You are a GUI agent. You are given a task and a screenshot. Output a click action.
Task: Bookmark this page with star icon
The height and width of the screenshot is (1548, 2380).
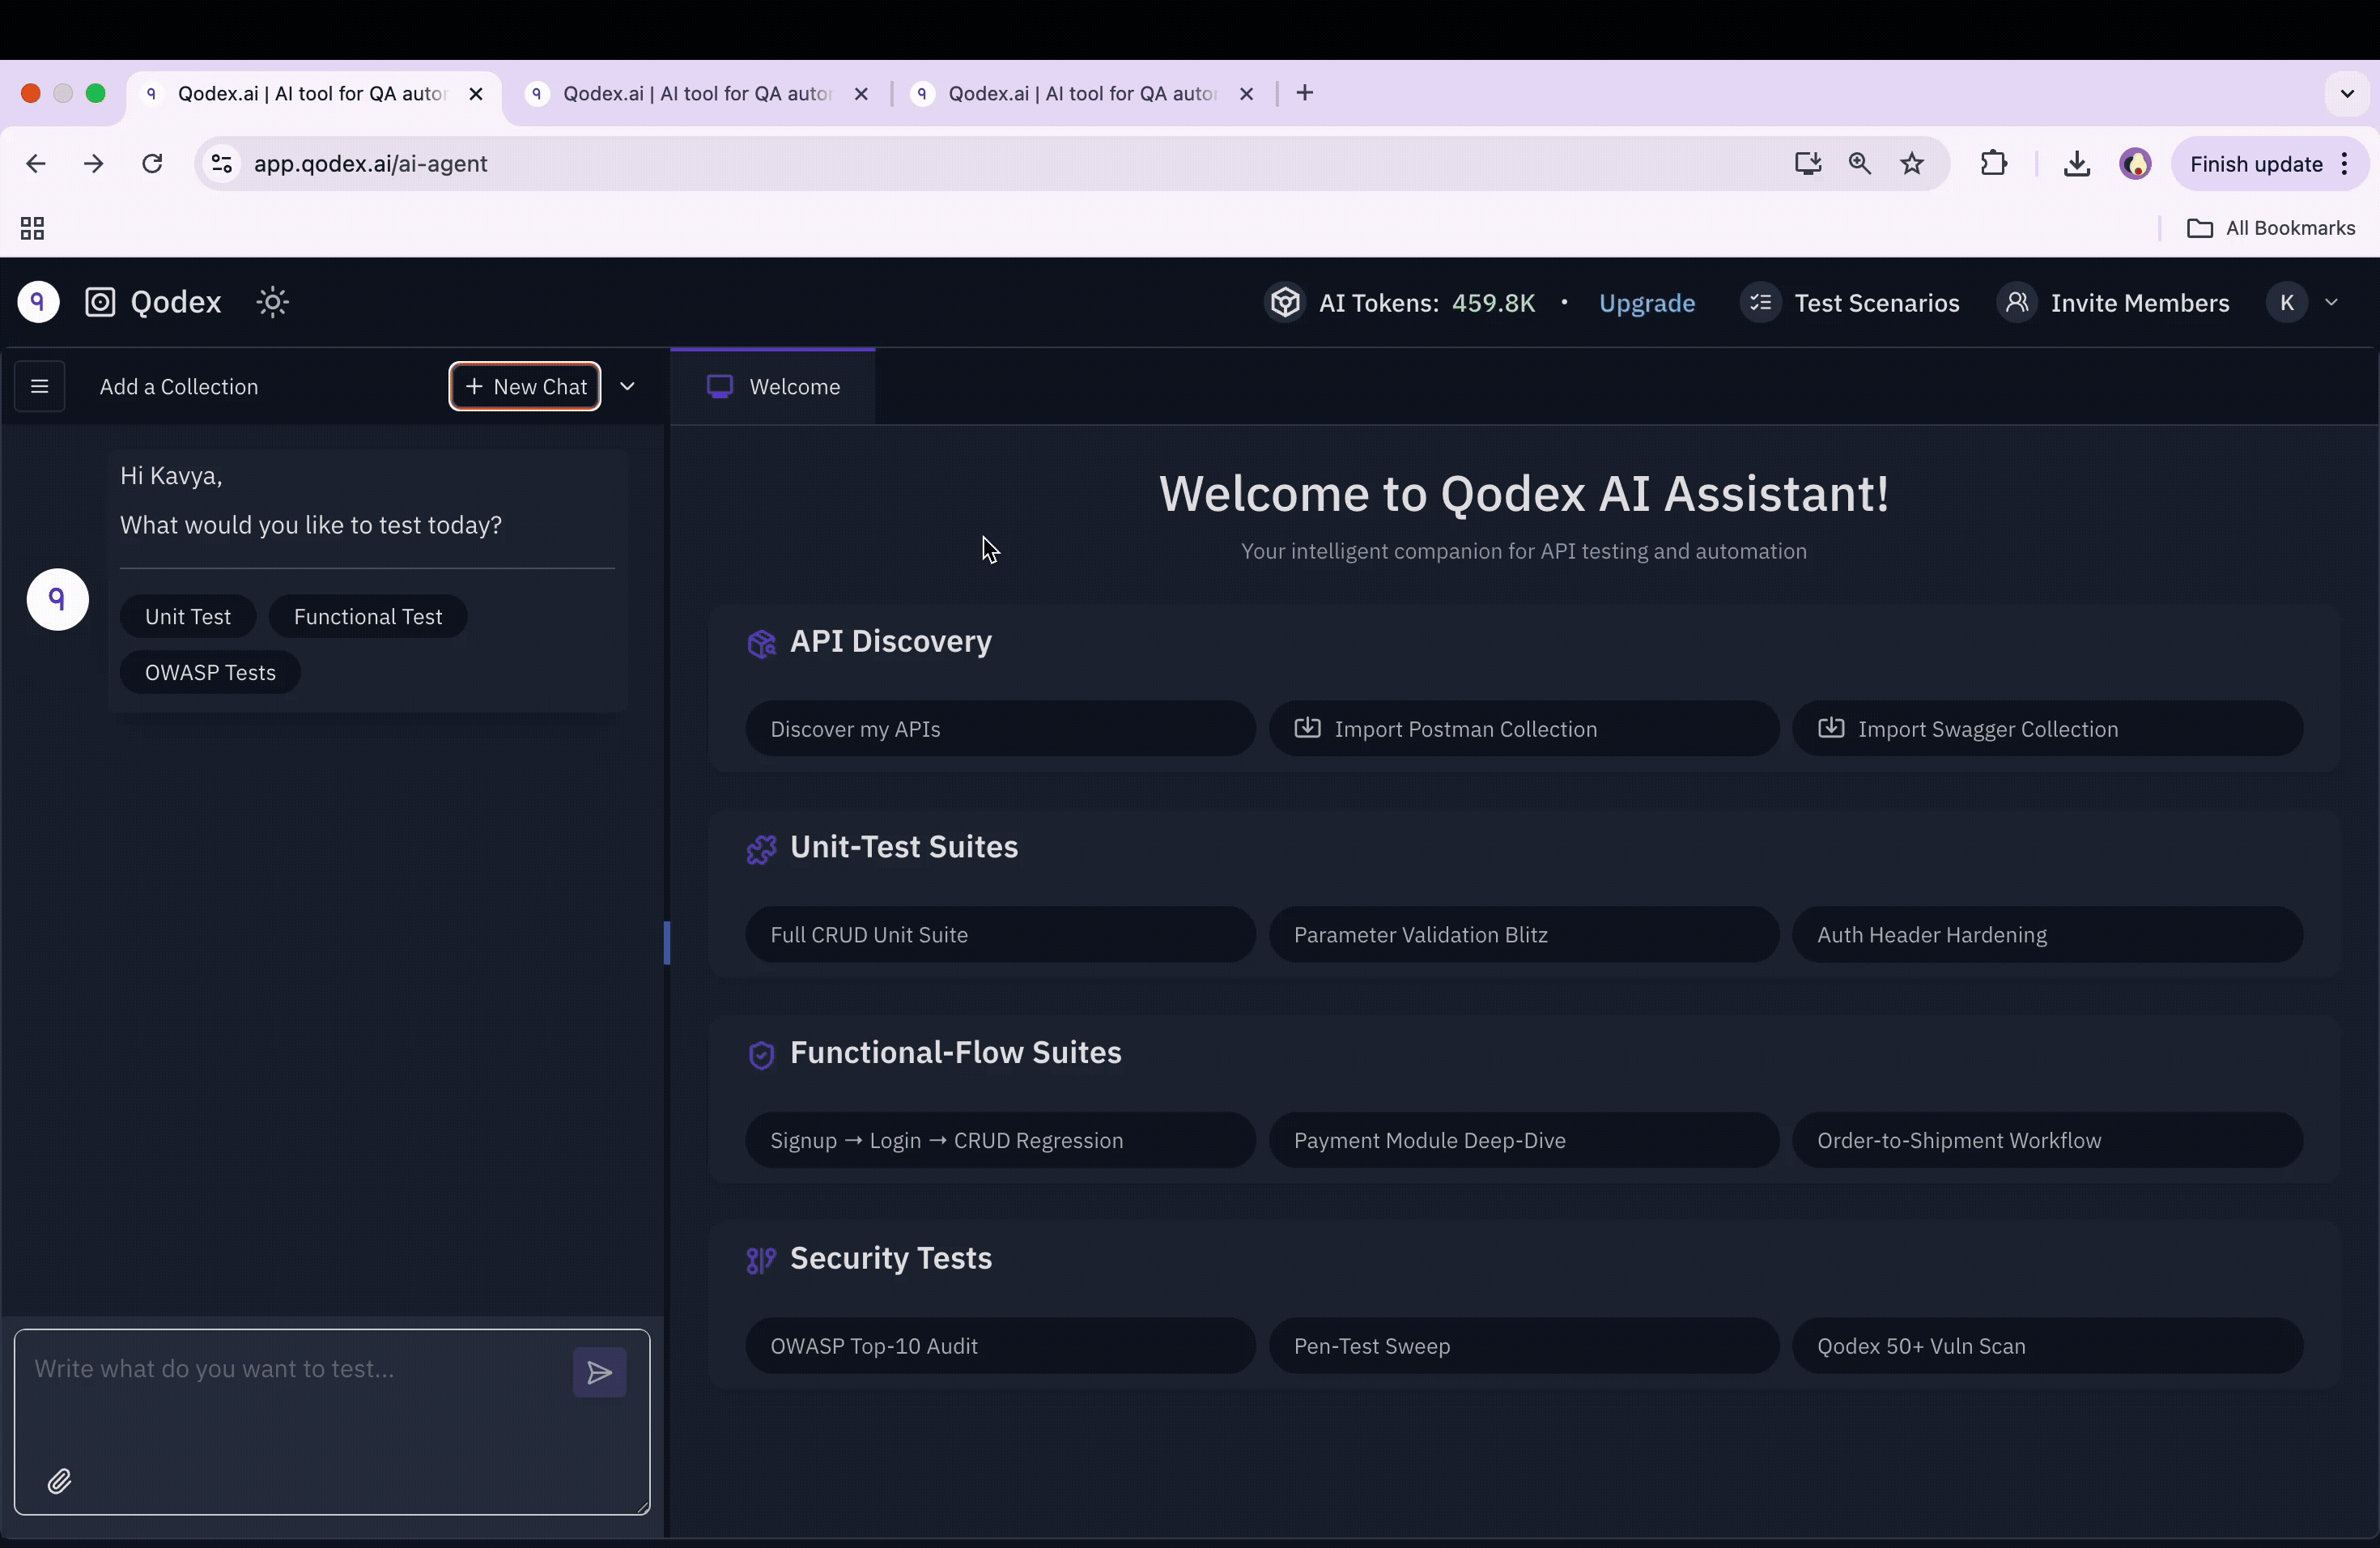[1912, 164]
